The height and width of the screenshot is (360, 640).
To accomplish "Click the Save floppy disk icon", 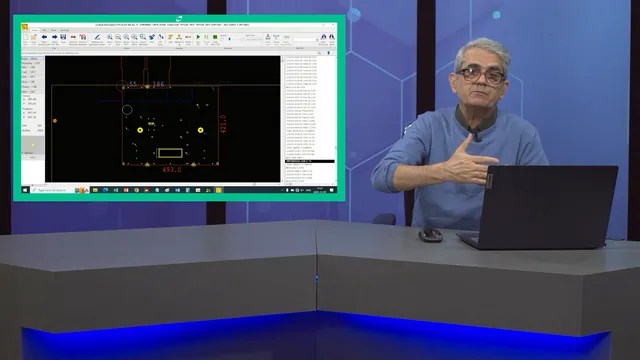I will click(63, 37).
